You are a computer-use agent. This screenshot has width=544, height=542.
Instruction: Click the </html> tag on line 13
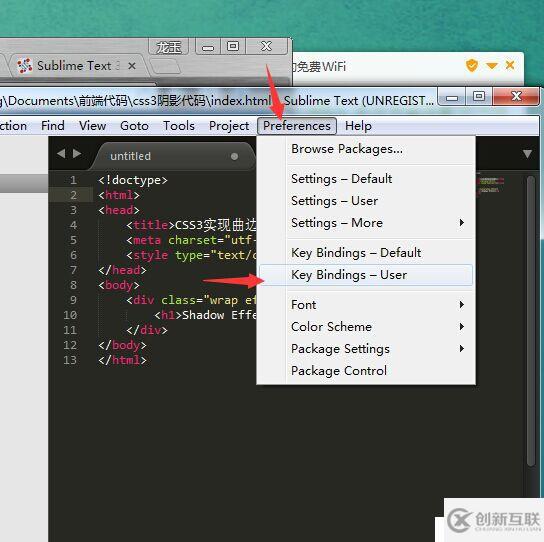click(122, 360)
